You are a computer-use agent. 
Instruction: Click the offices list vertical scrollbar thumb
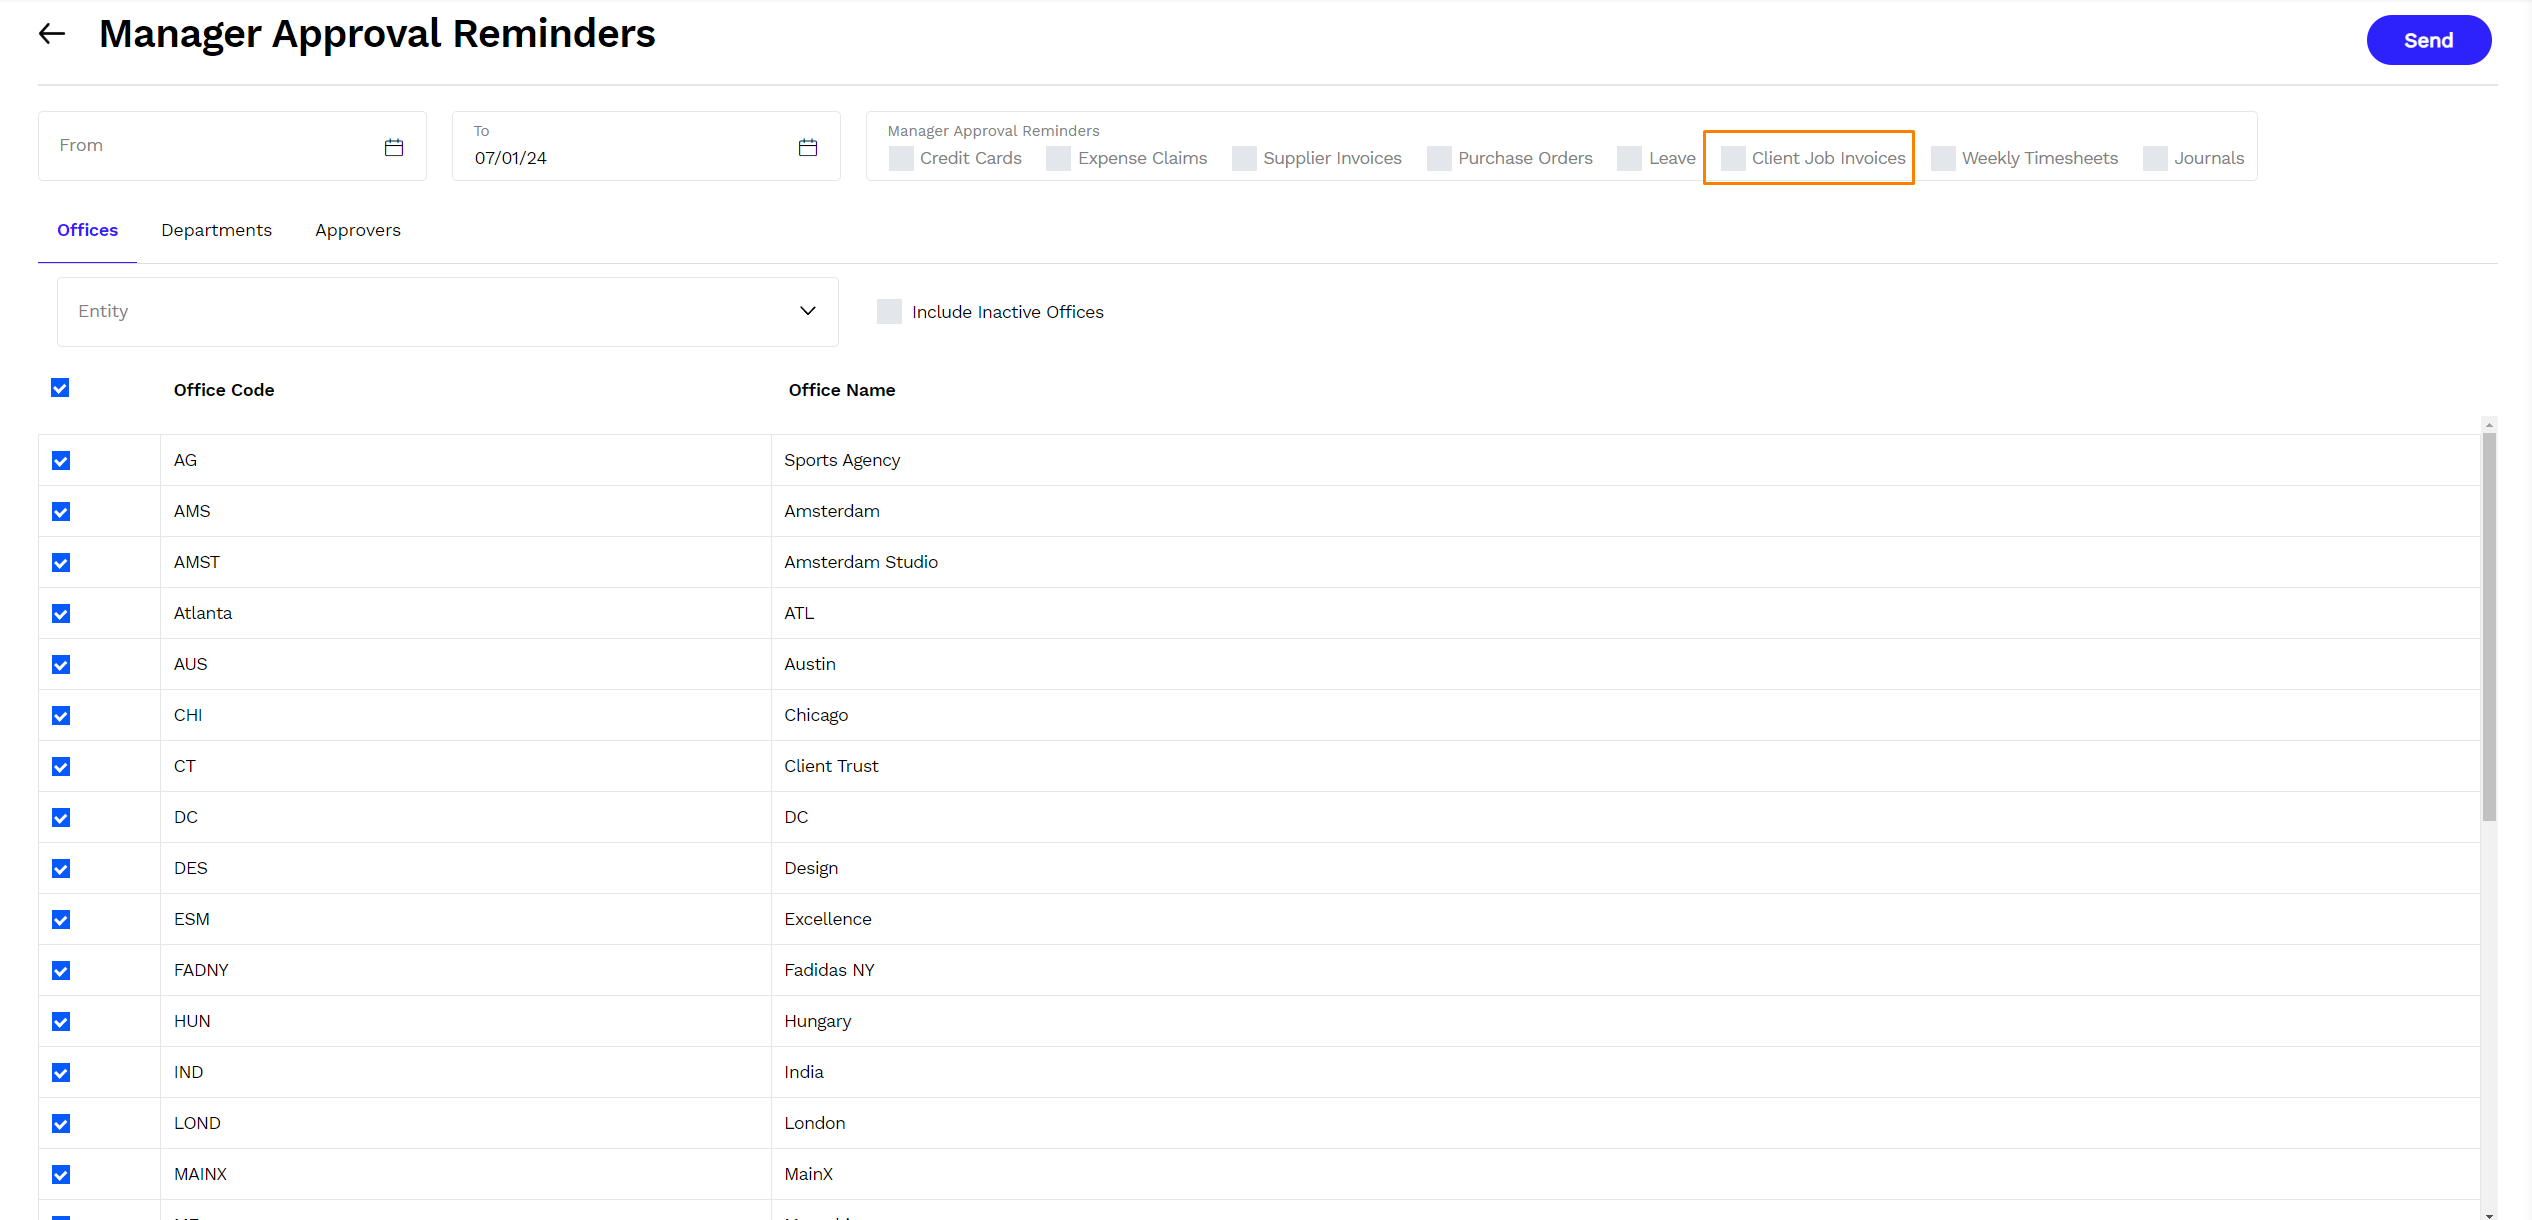click(x=2489, y=627)
